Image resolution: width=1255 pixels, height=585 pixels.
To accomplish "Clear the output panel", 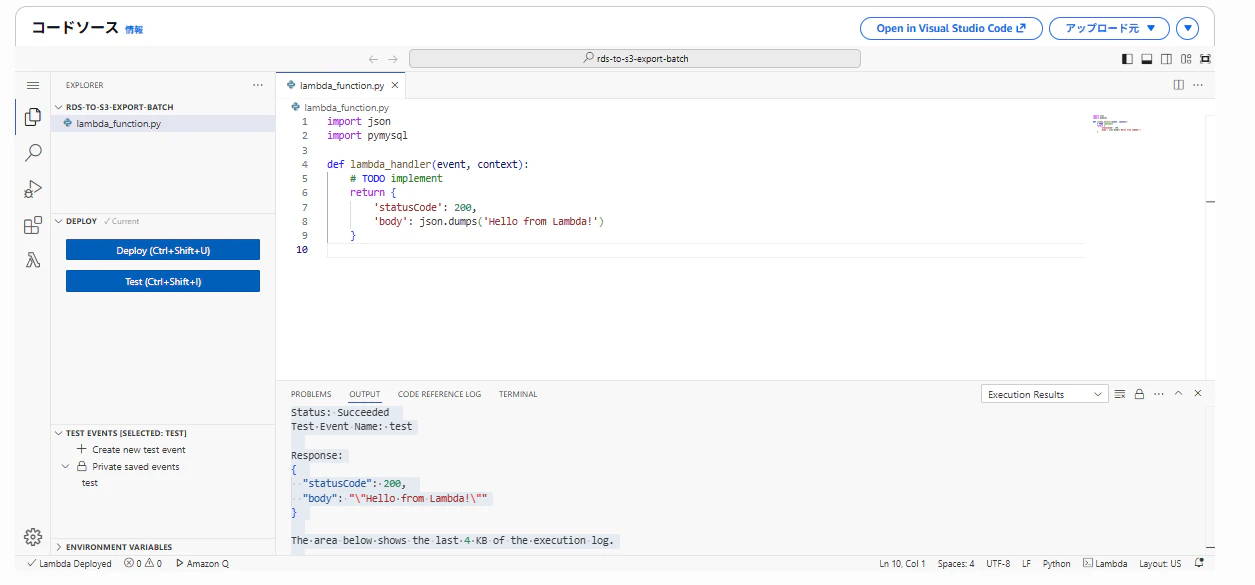I will (1120, 394).
